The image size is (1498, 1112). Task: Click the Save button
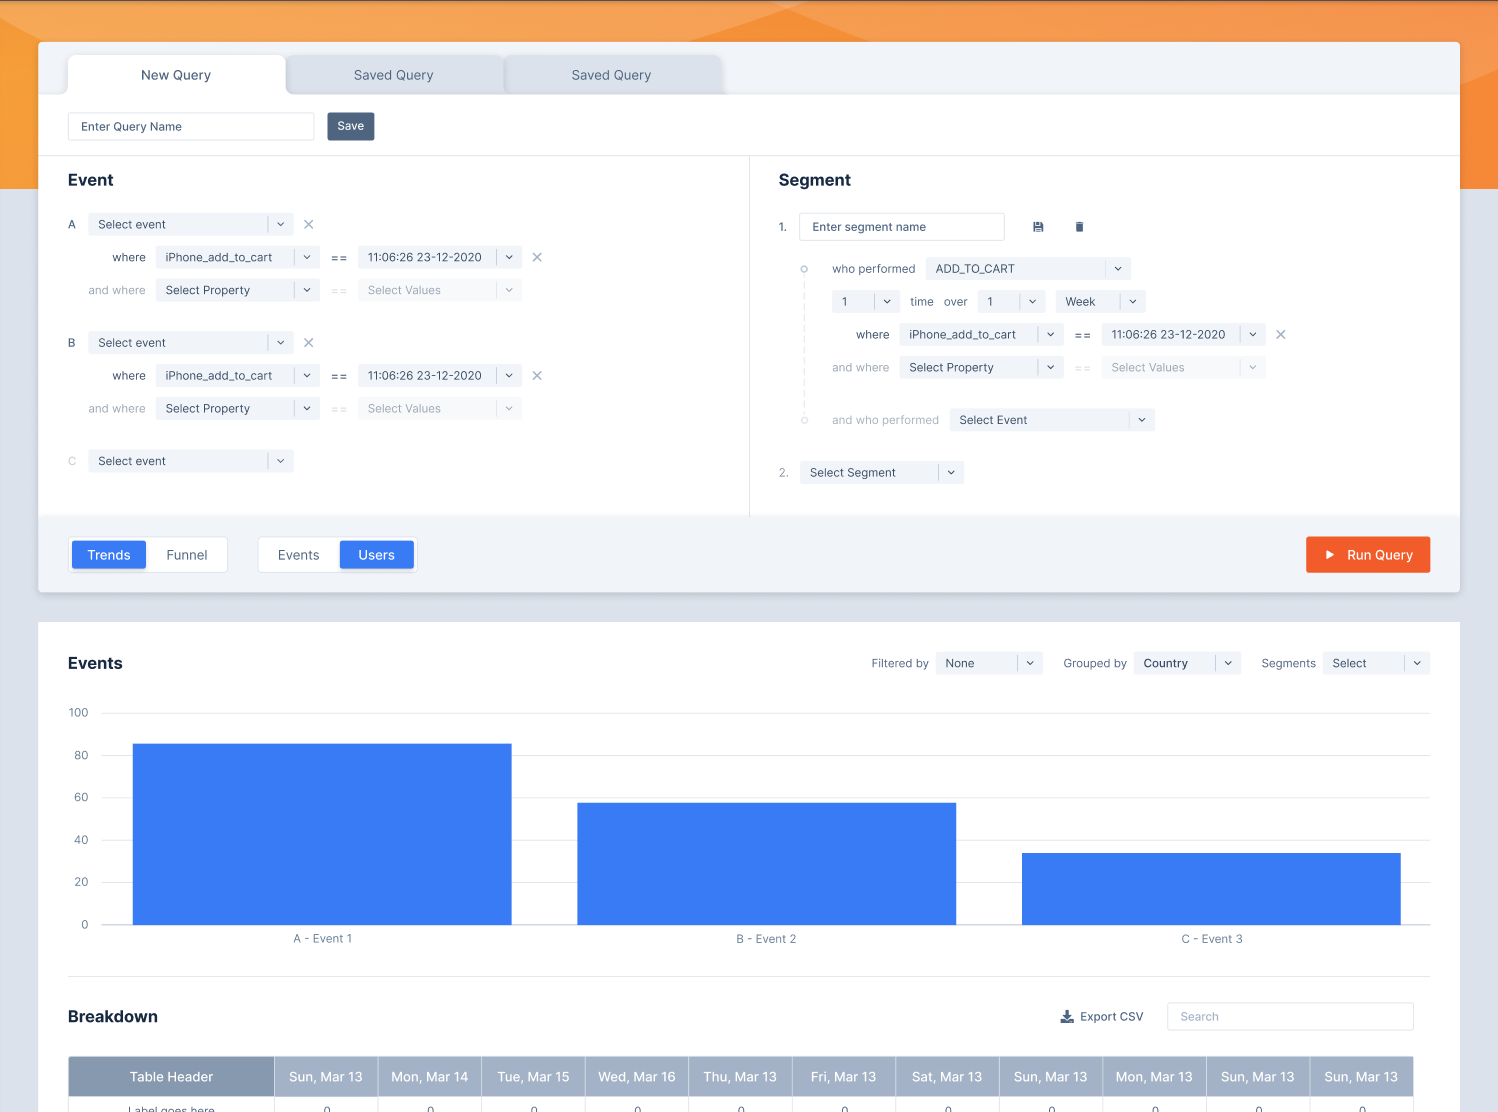[351, 127]
